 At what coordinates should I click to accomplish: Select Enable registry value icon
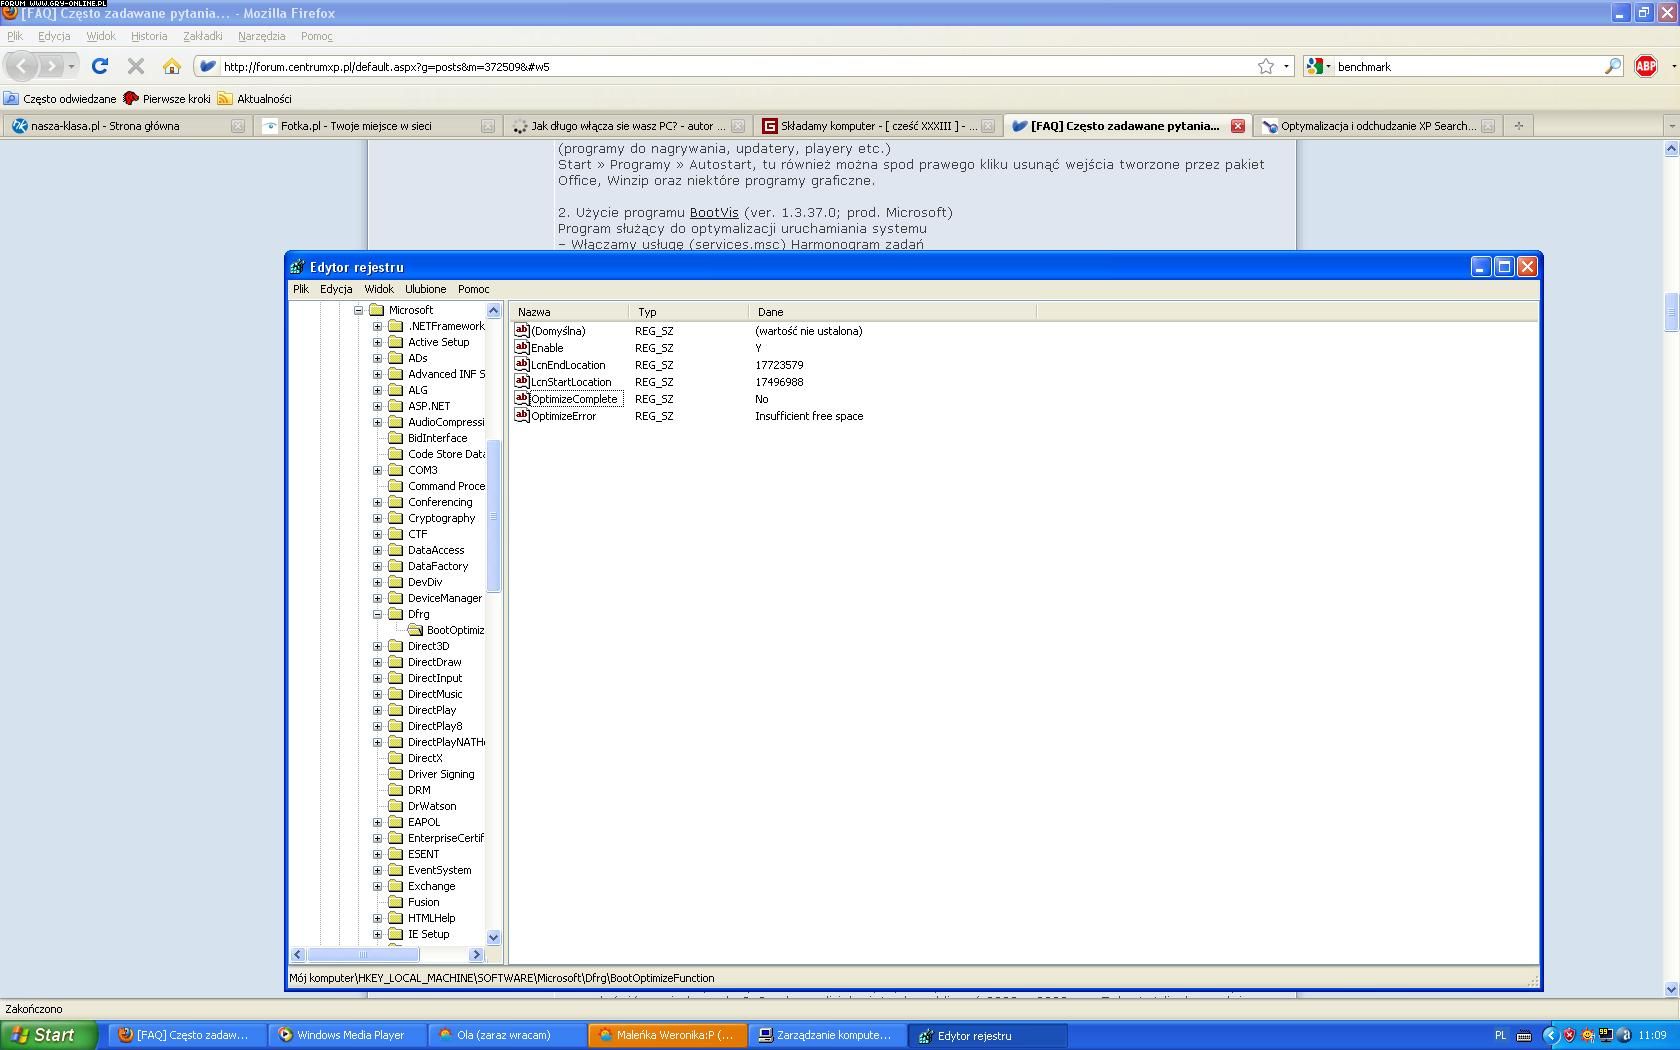coord(521,347)
